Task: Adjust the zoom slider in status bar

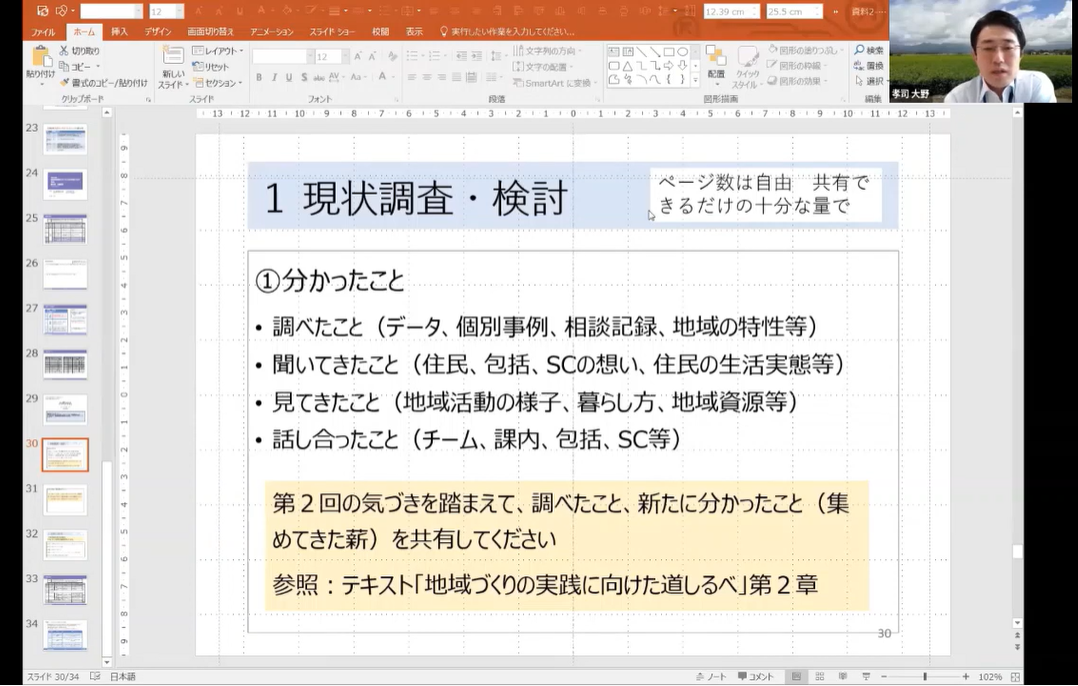Action: pos(925,677)
